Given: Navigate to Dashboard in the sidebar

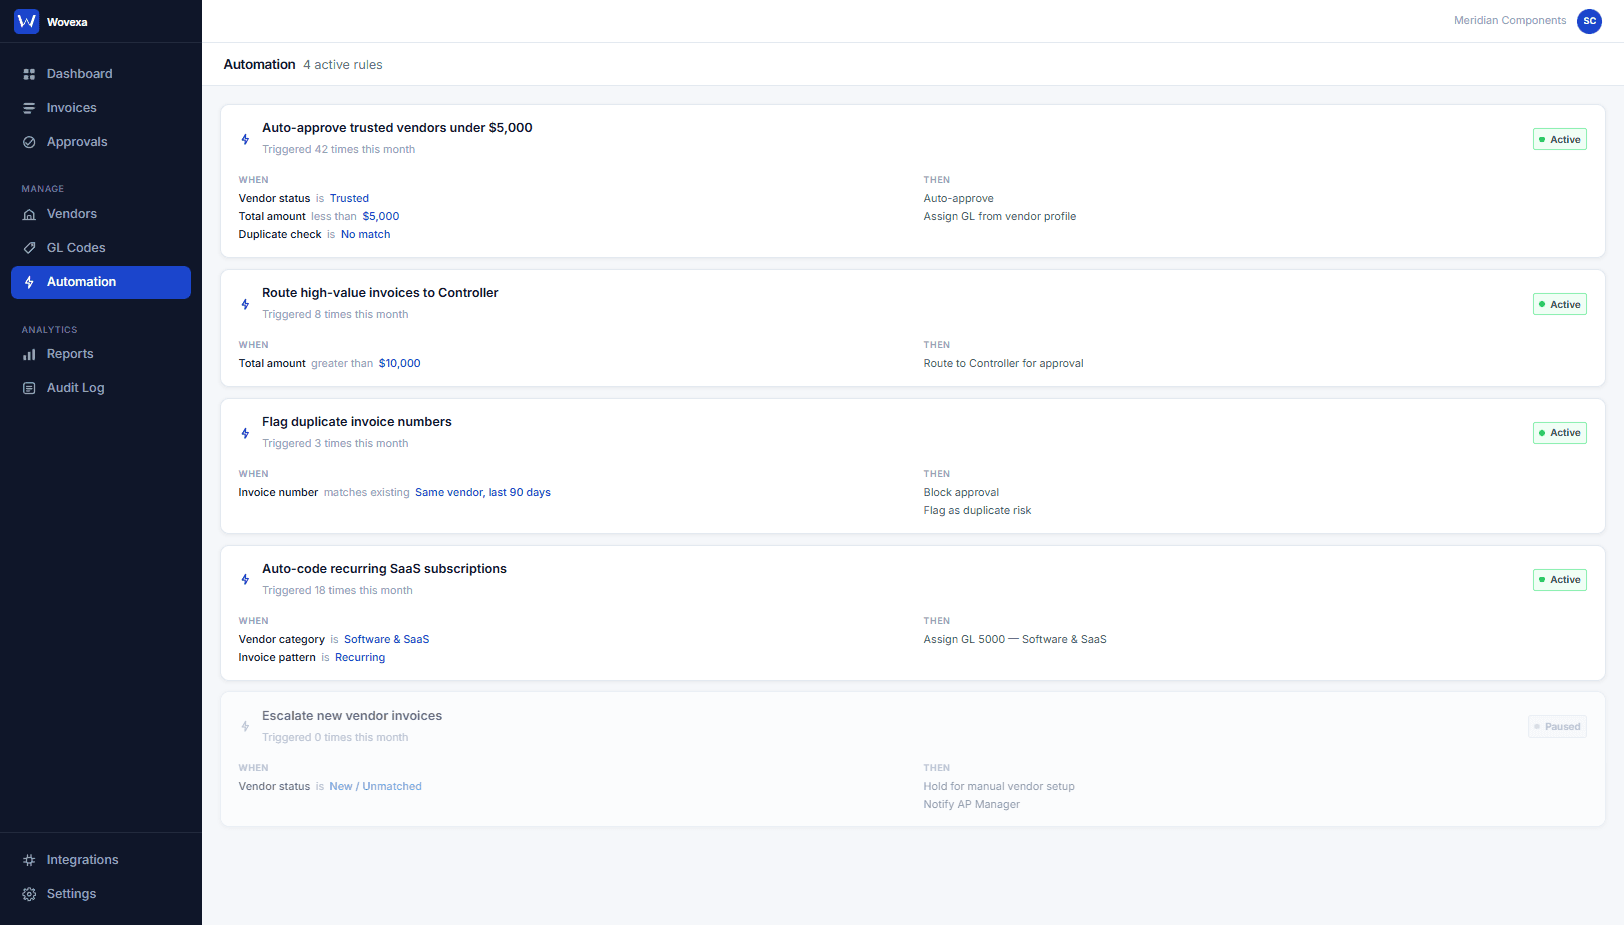Looking at the screenshot, I should 79,73.
